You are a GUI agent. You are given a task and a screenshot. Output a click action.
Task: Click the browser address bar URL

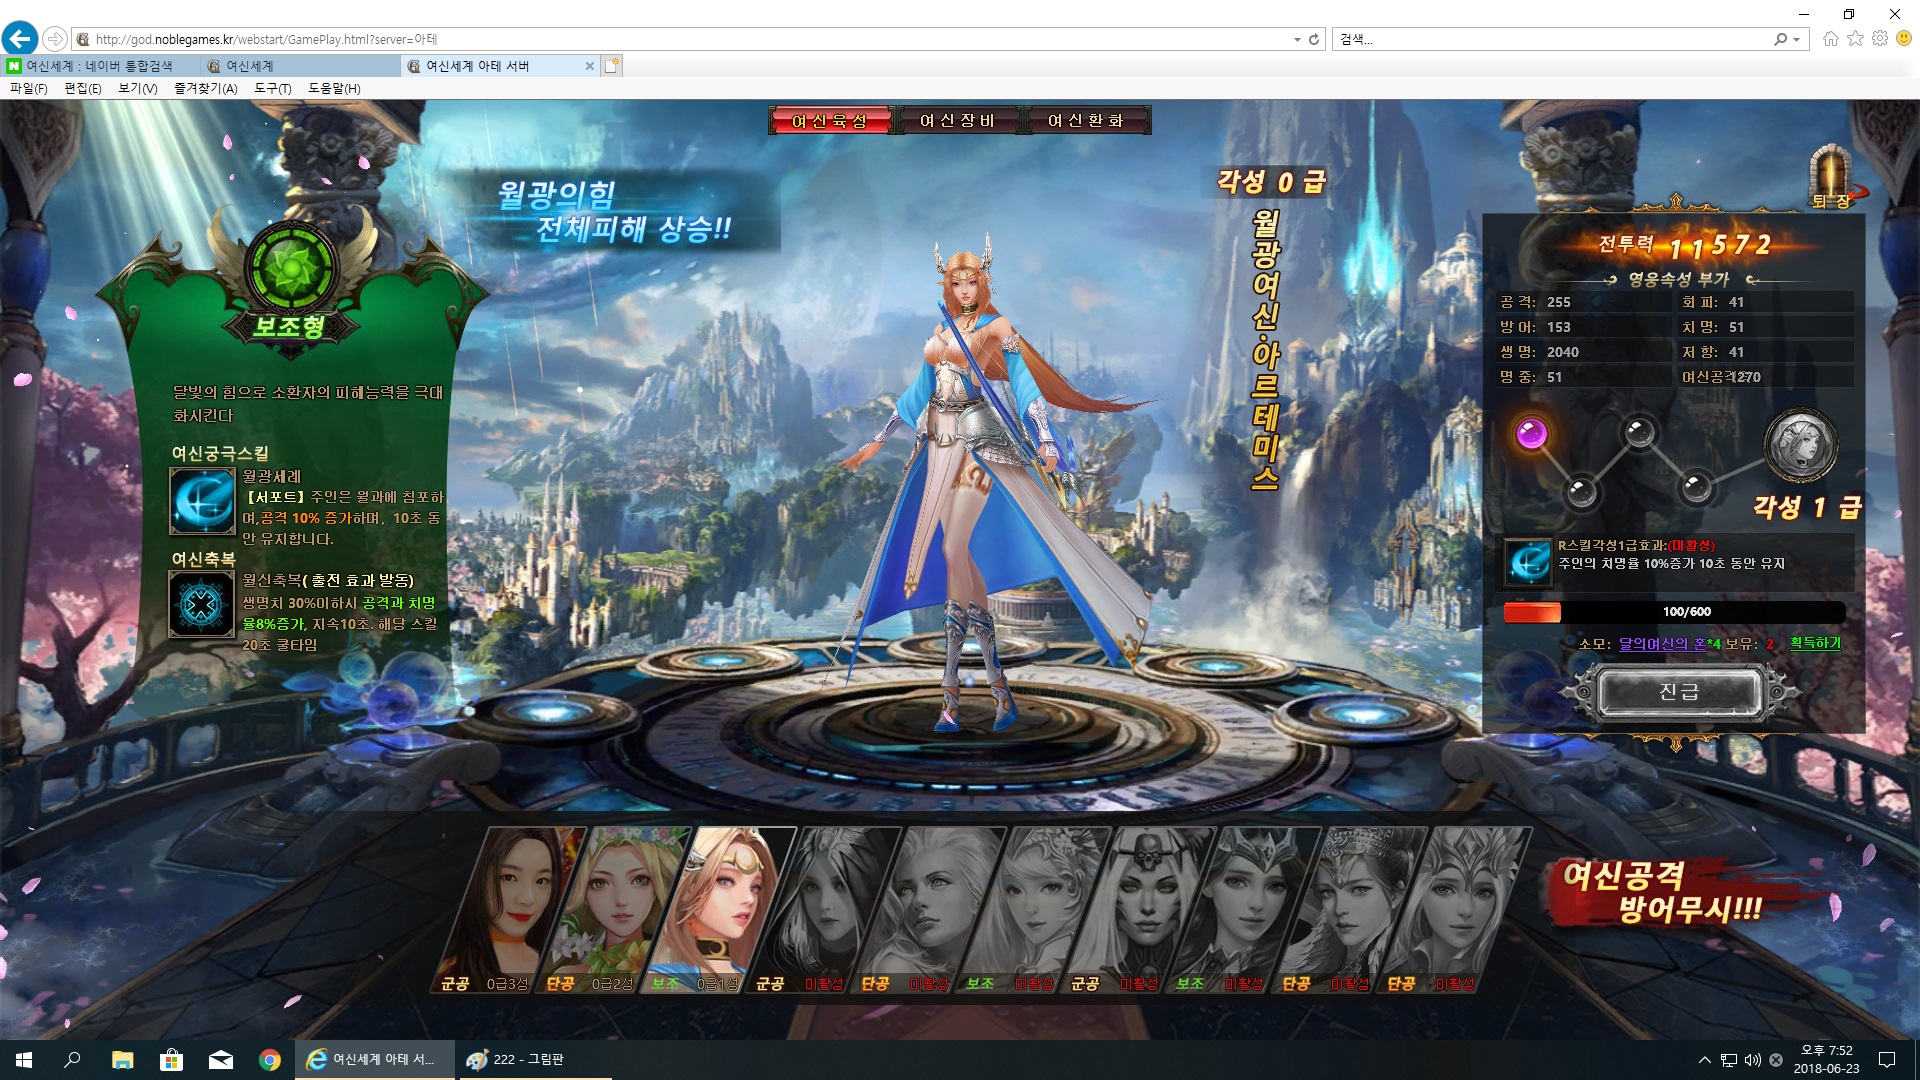(266, 39)
